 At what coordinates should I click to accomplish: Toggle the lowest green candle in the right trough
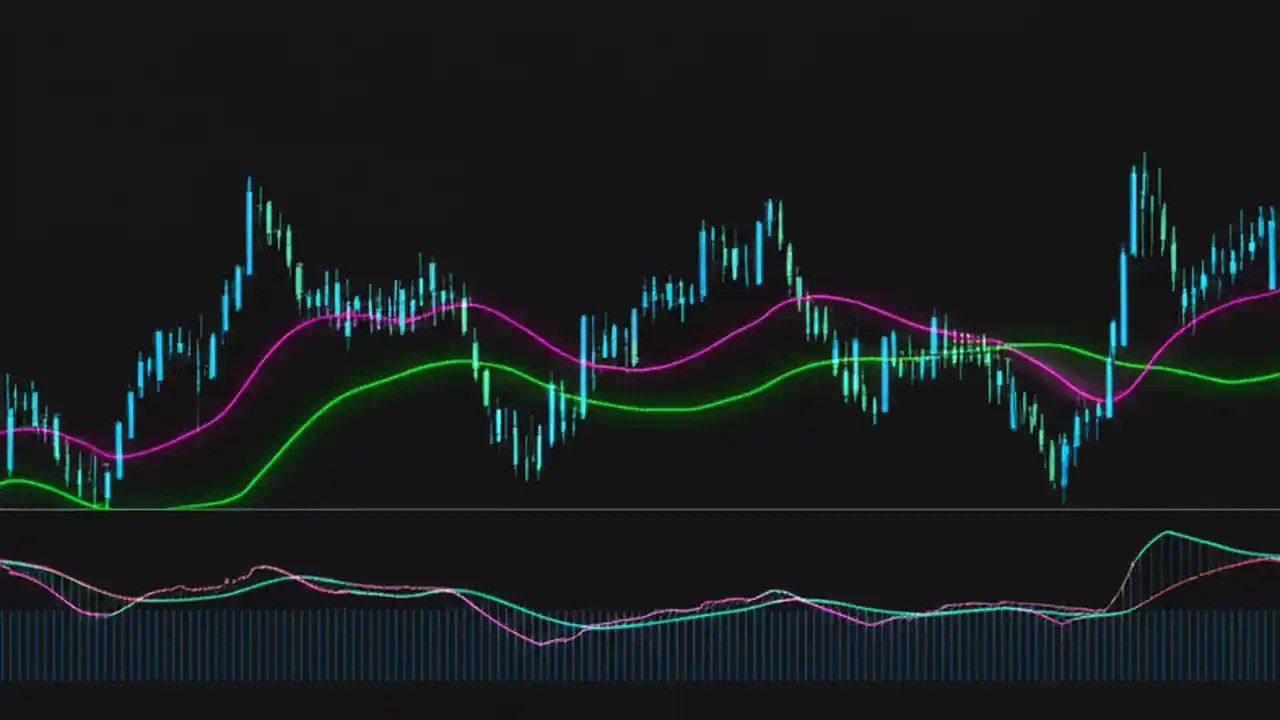tap(1055, 460)
